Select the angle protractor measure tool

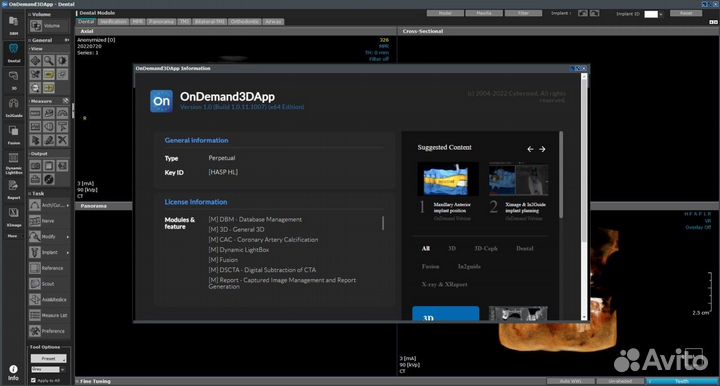click(62, 113)
